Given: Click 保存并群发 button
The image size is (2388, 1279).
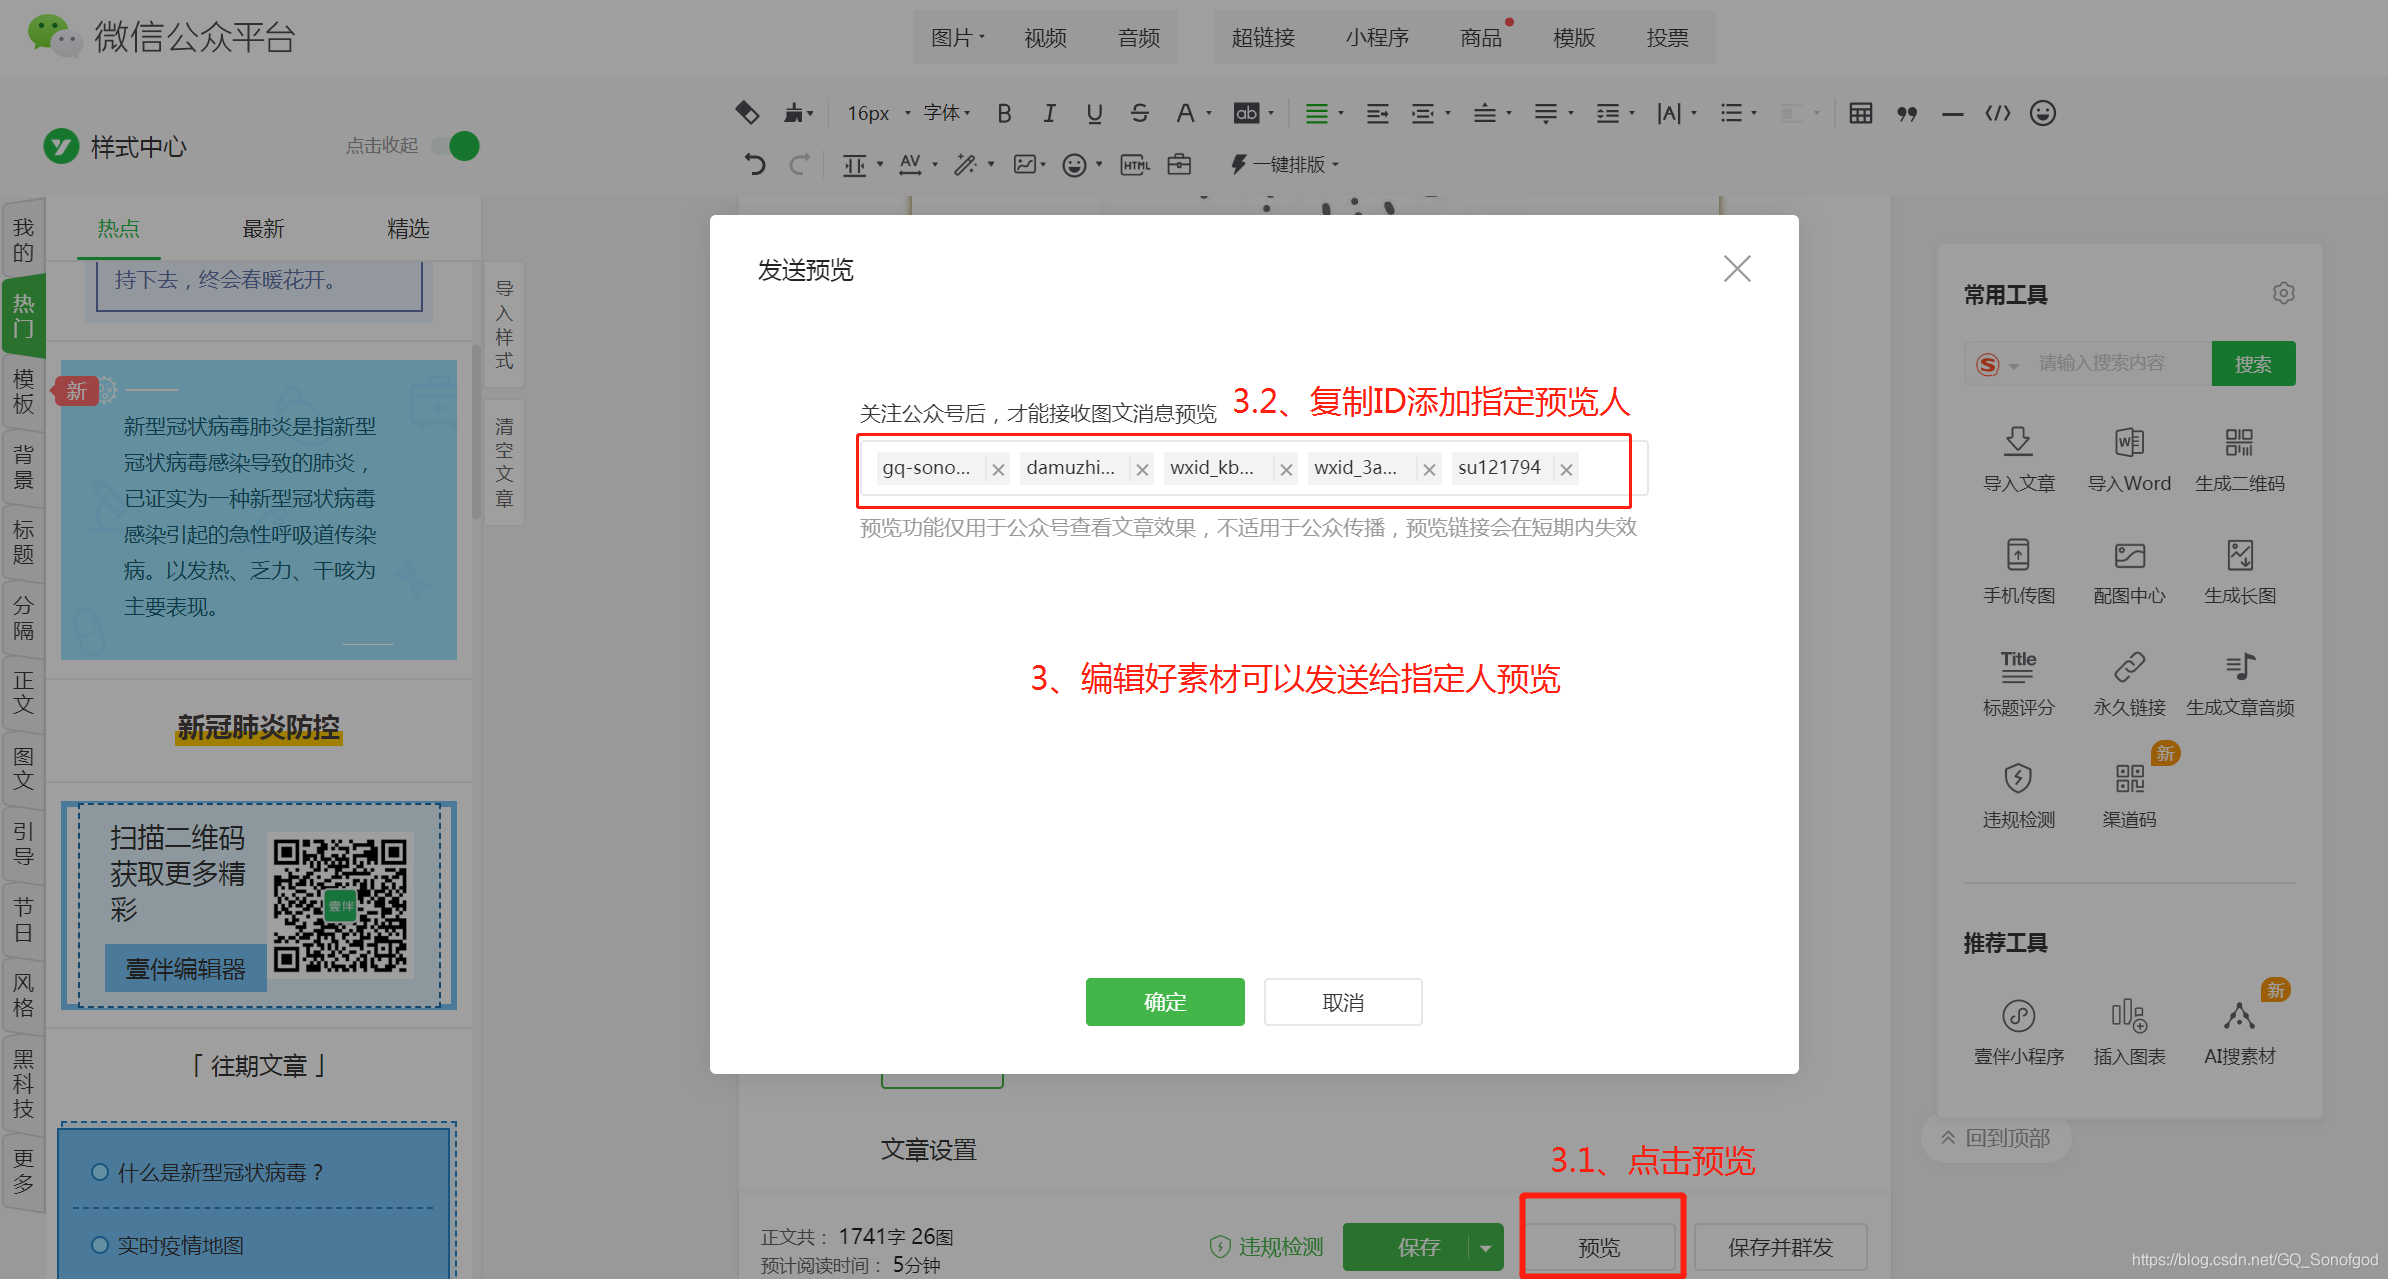Looking at the screenshot, I should pos(1780,1247).
